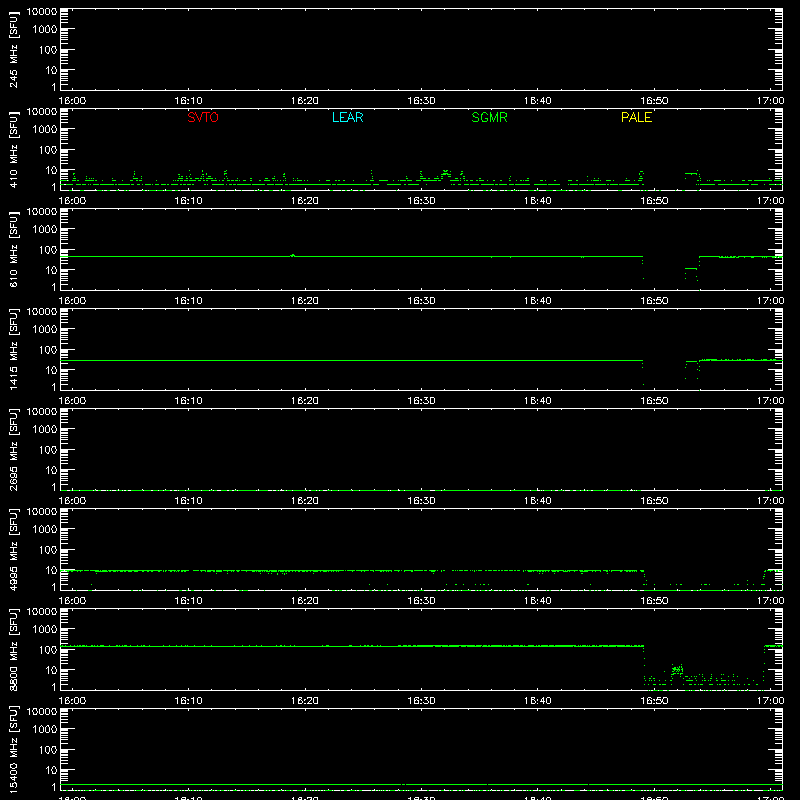Select the 410 MHz [SFU] axis label
The image size is (800, 800).
click(14, 150)
